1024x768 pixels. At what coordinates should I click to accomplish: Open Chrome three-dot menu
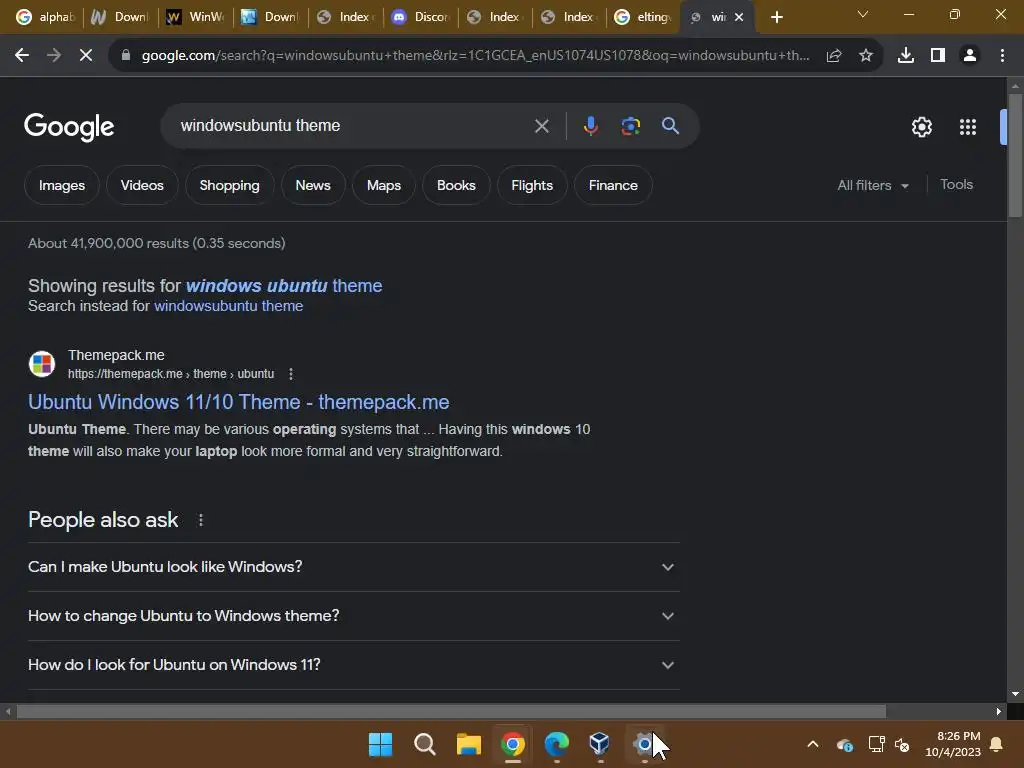click(x=1002, y=56)
